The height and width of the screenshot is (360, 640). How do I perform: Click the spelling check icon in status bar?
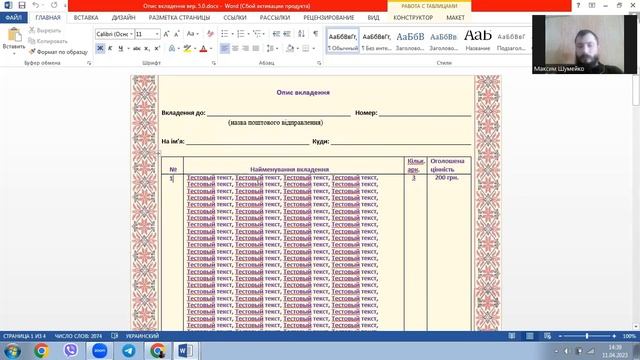point(115,336)
